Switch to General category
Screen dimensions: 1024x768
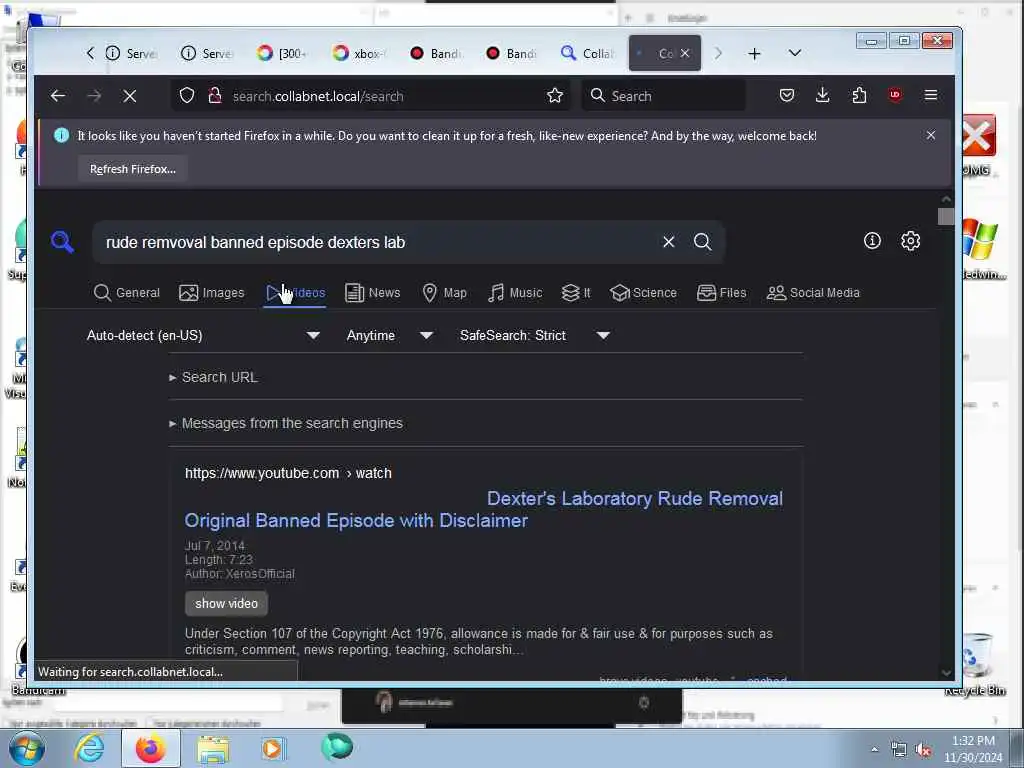coord(127,293)
